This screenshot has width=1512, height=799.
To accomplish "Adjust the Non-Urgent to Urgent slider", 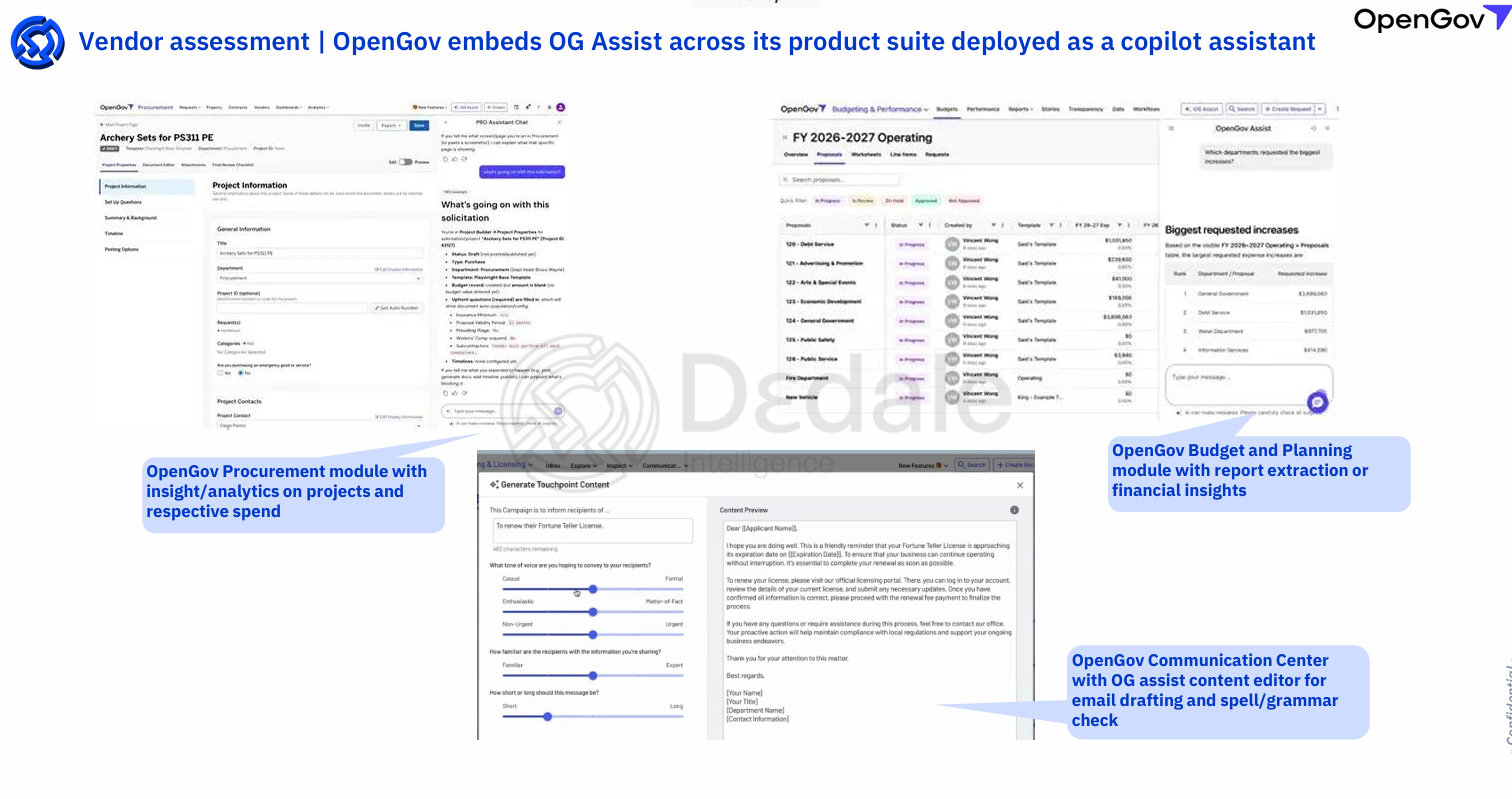I will (593, 634).
